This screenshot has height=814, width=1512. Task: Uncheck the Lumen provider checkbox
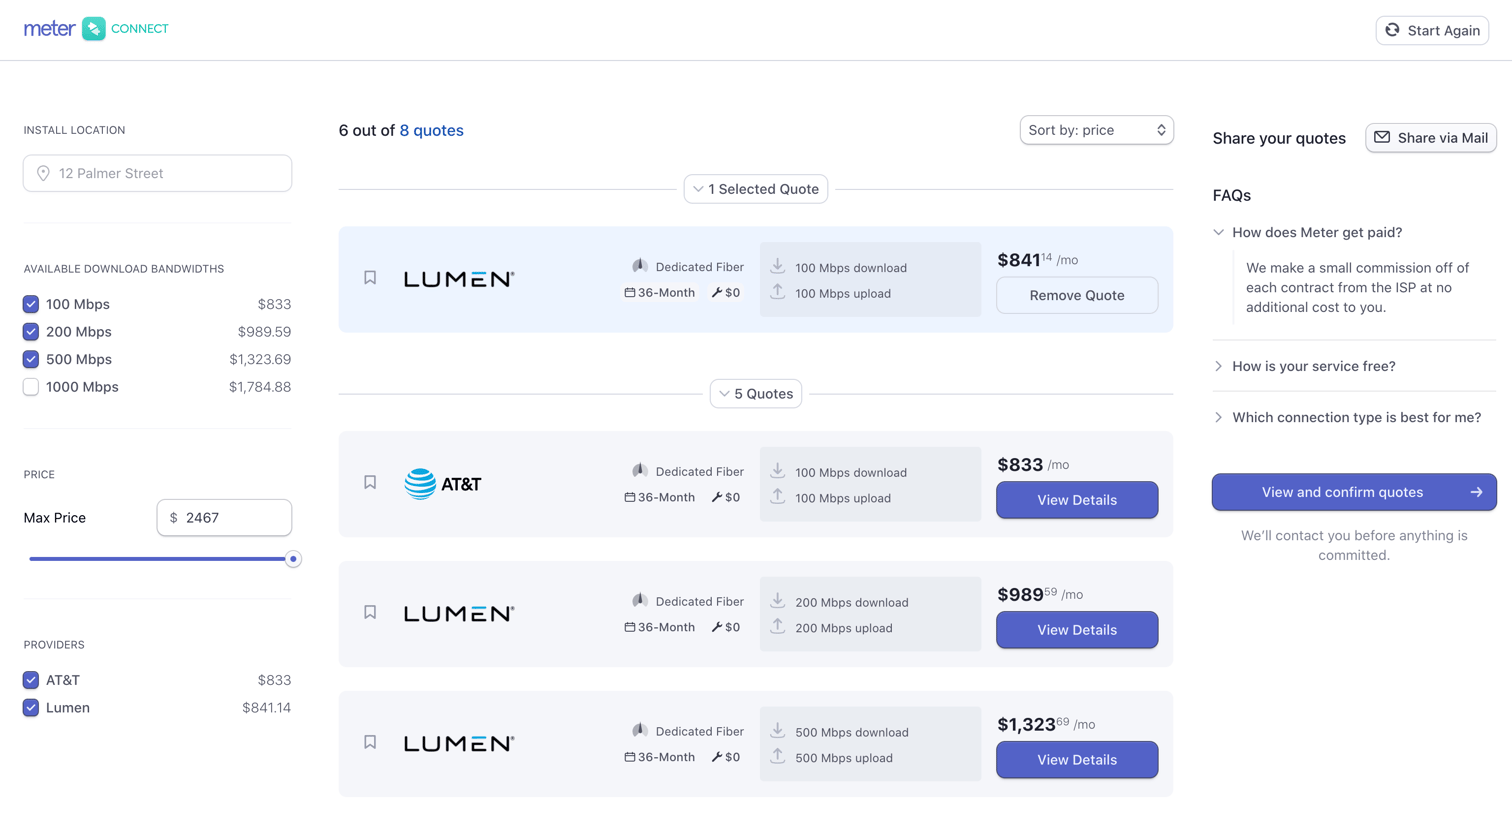(x=31, y=708)
